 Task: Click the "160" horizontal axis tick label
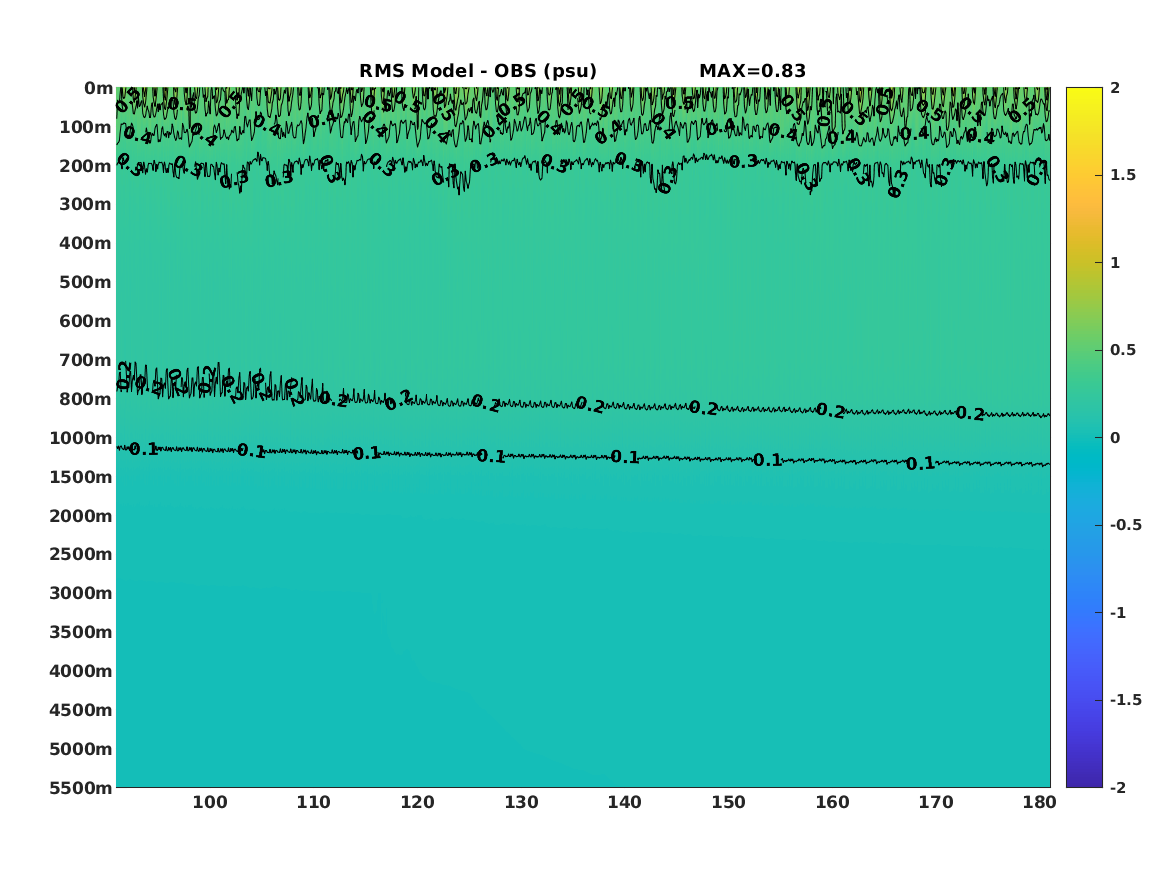pos(832,803)
